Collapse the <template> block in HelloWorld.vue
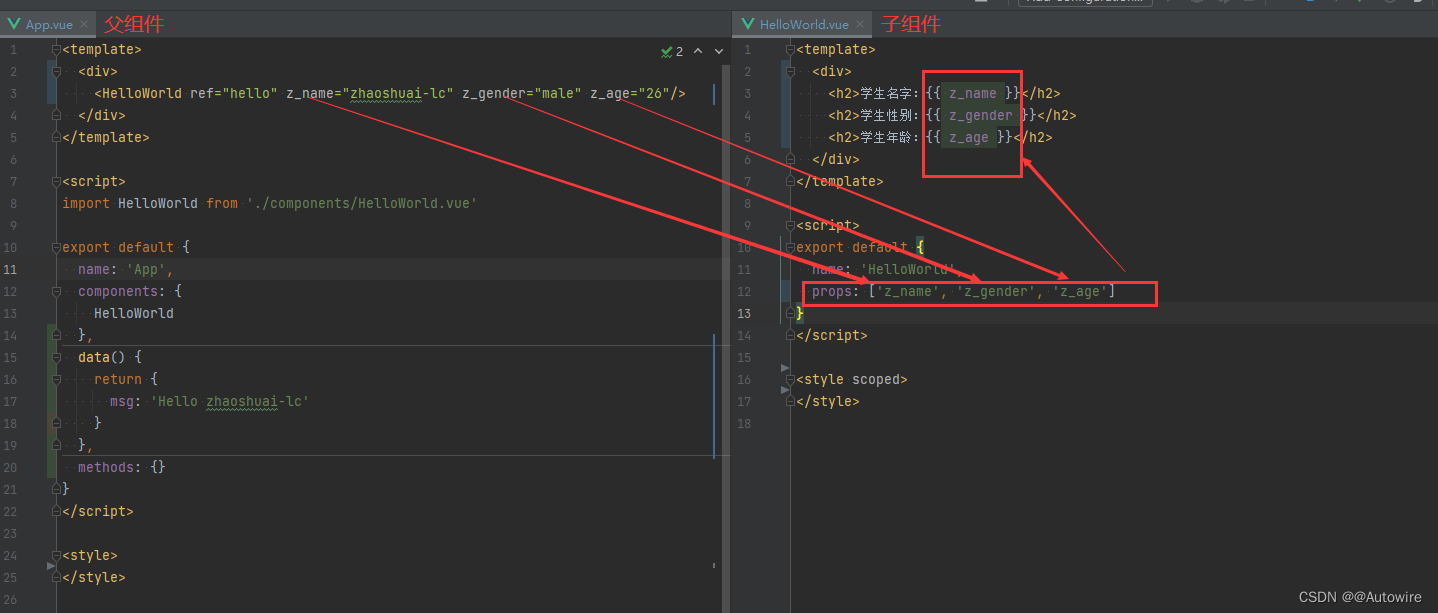 (x=791, y=49)
